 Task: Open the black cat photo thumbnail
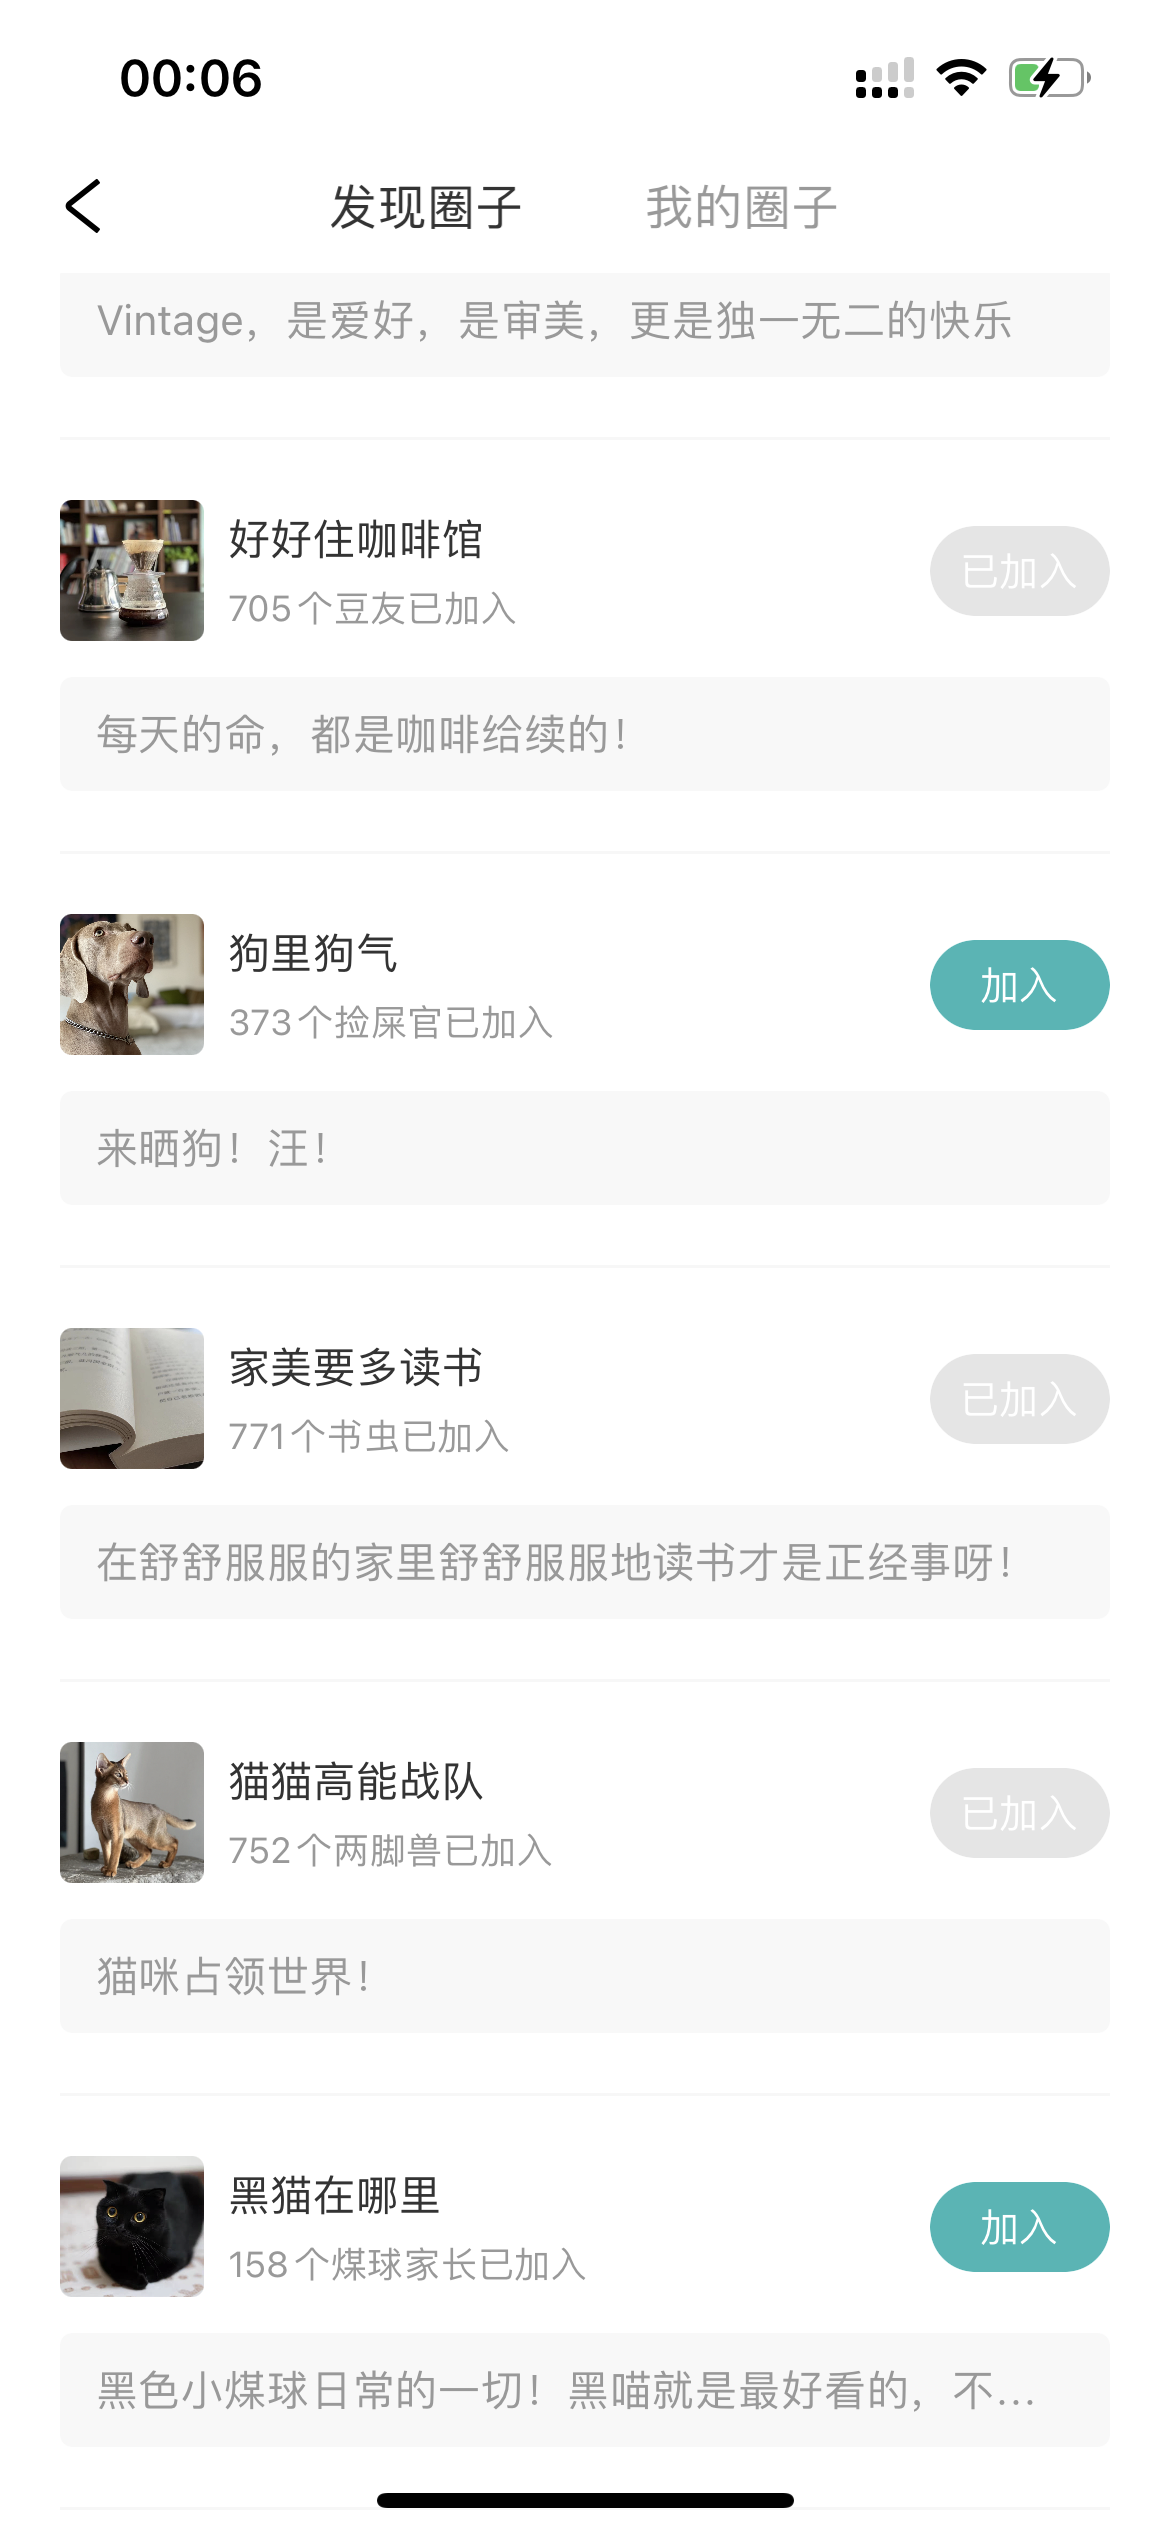(x=132, y=2227)
